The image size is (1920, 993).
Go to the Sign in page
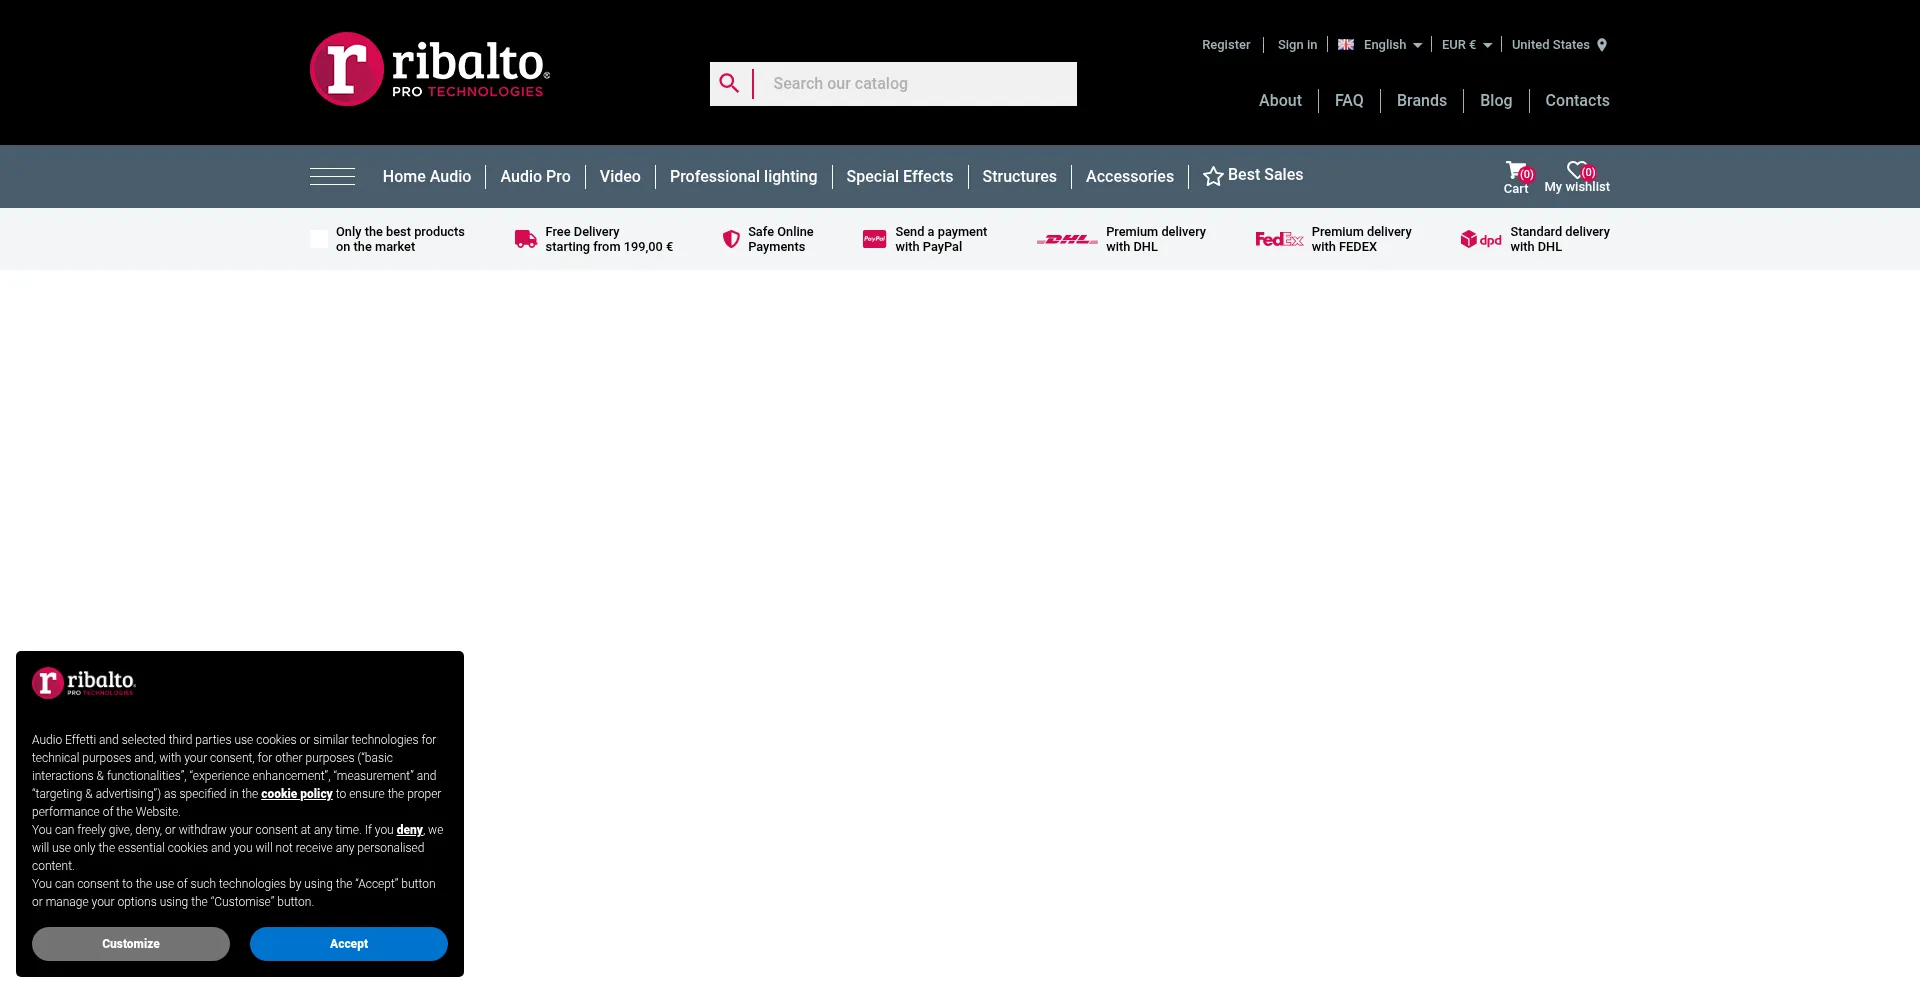point(1297,45)
